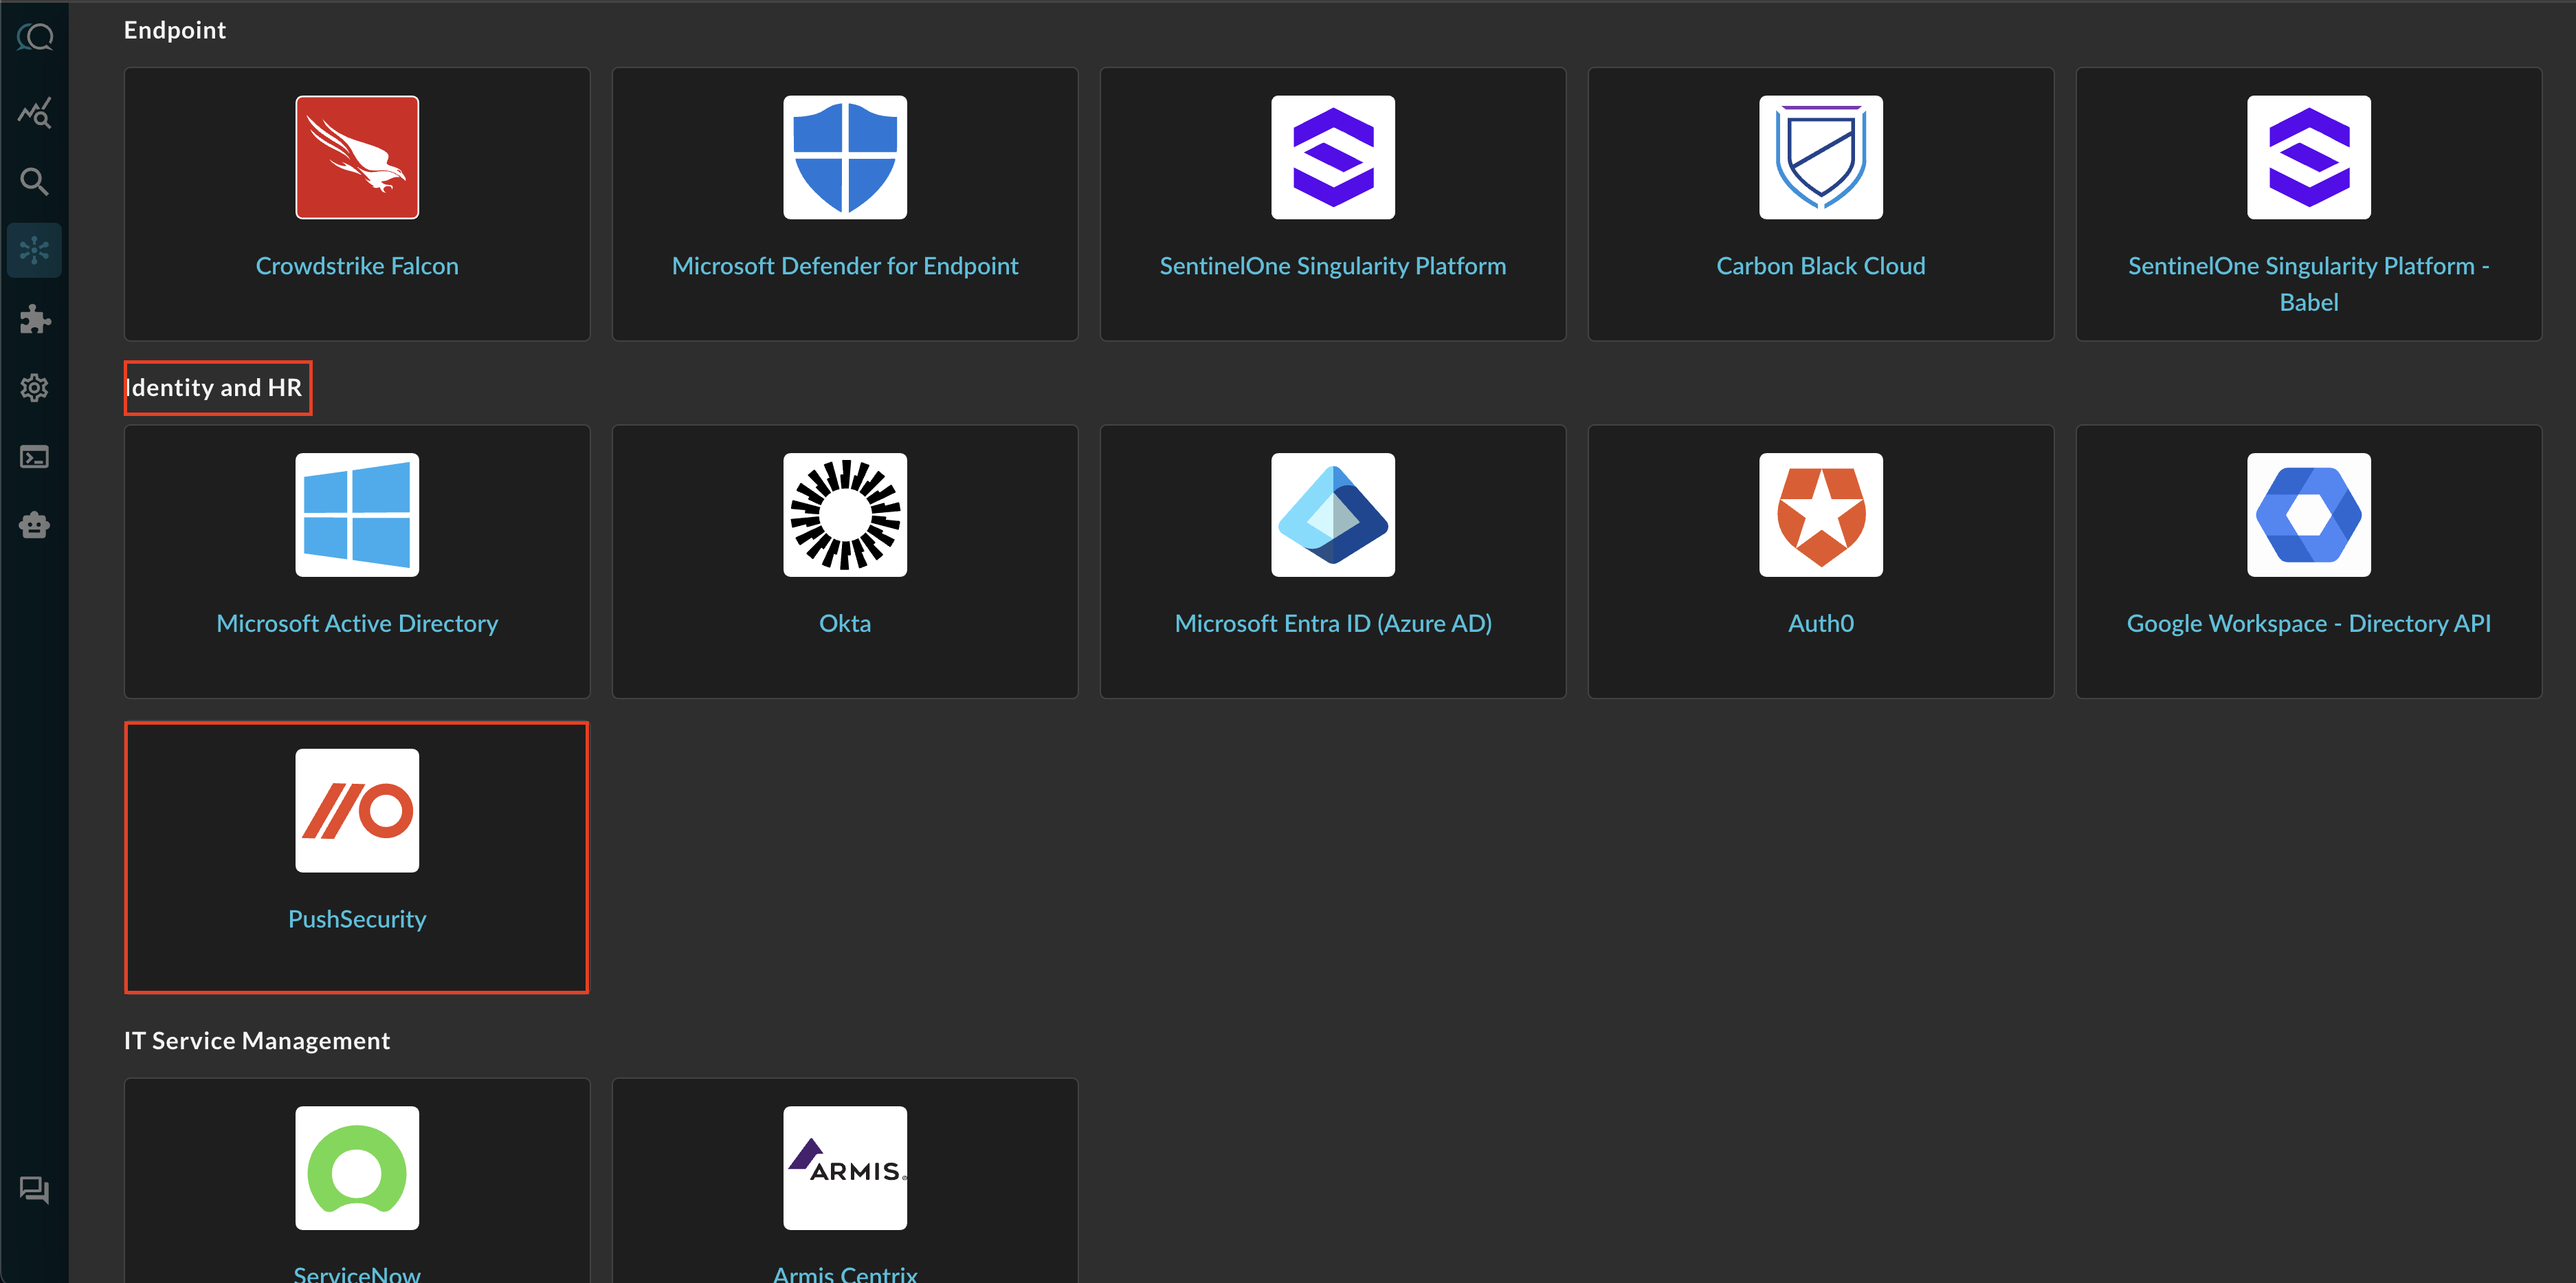Open the Microsoft Entra ID (Azure AD) link
This screenshot has width=2576, height=1283.
(x=1333, y=624)
